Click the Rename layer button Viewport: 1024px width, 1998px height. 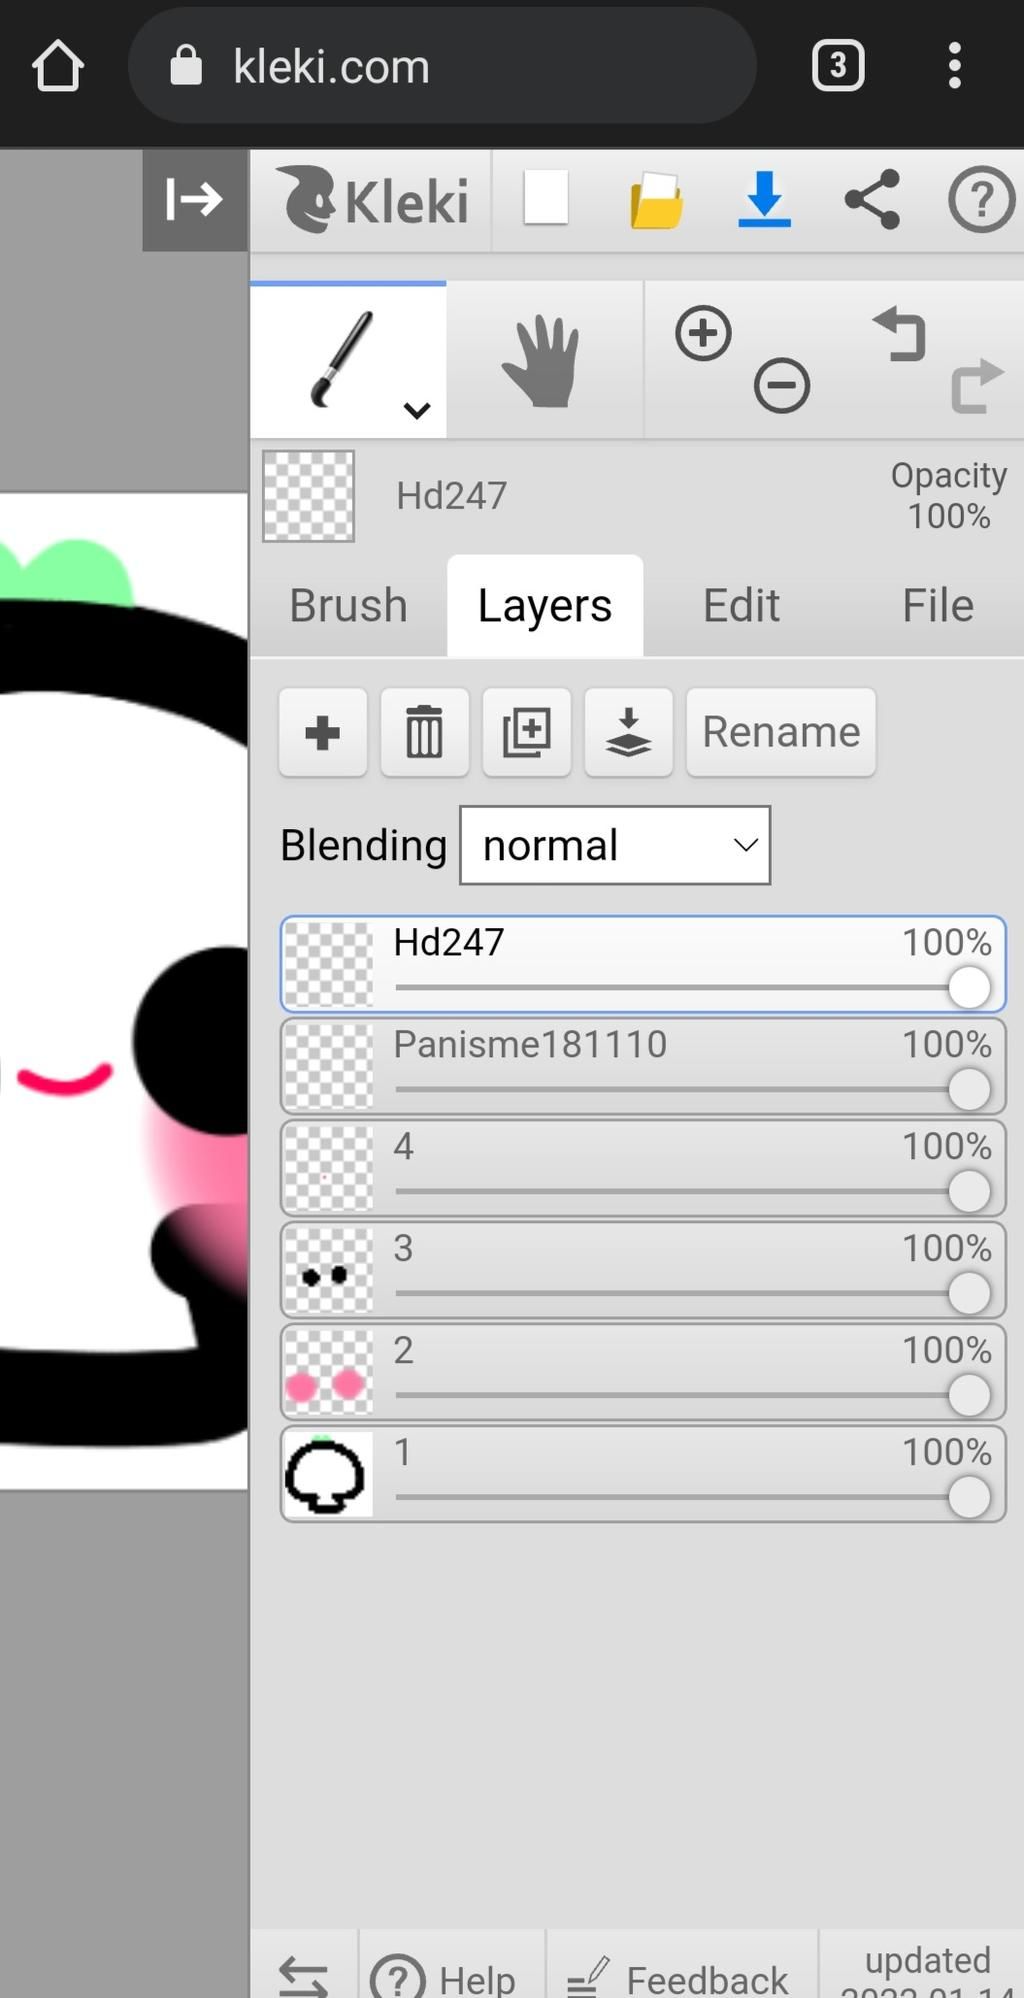point(781,732)
